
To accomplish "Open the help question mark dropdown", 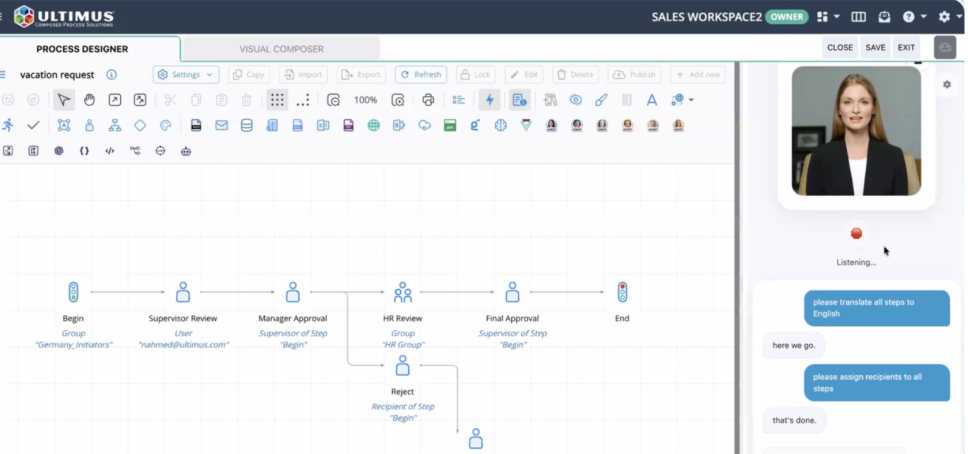I will click(915, 17).
